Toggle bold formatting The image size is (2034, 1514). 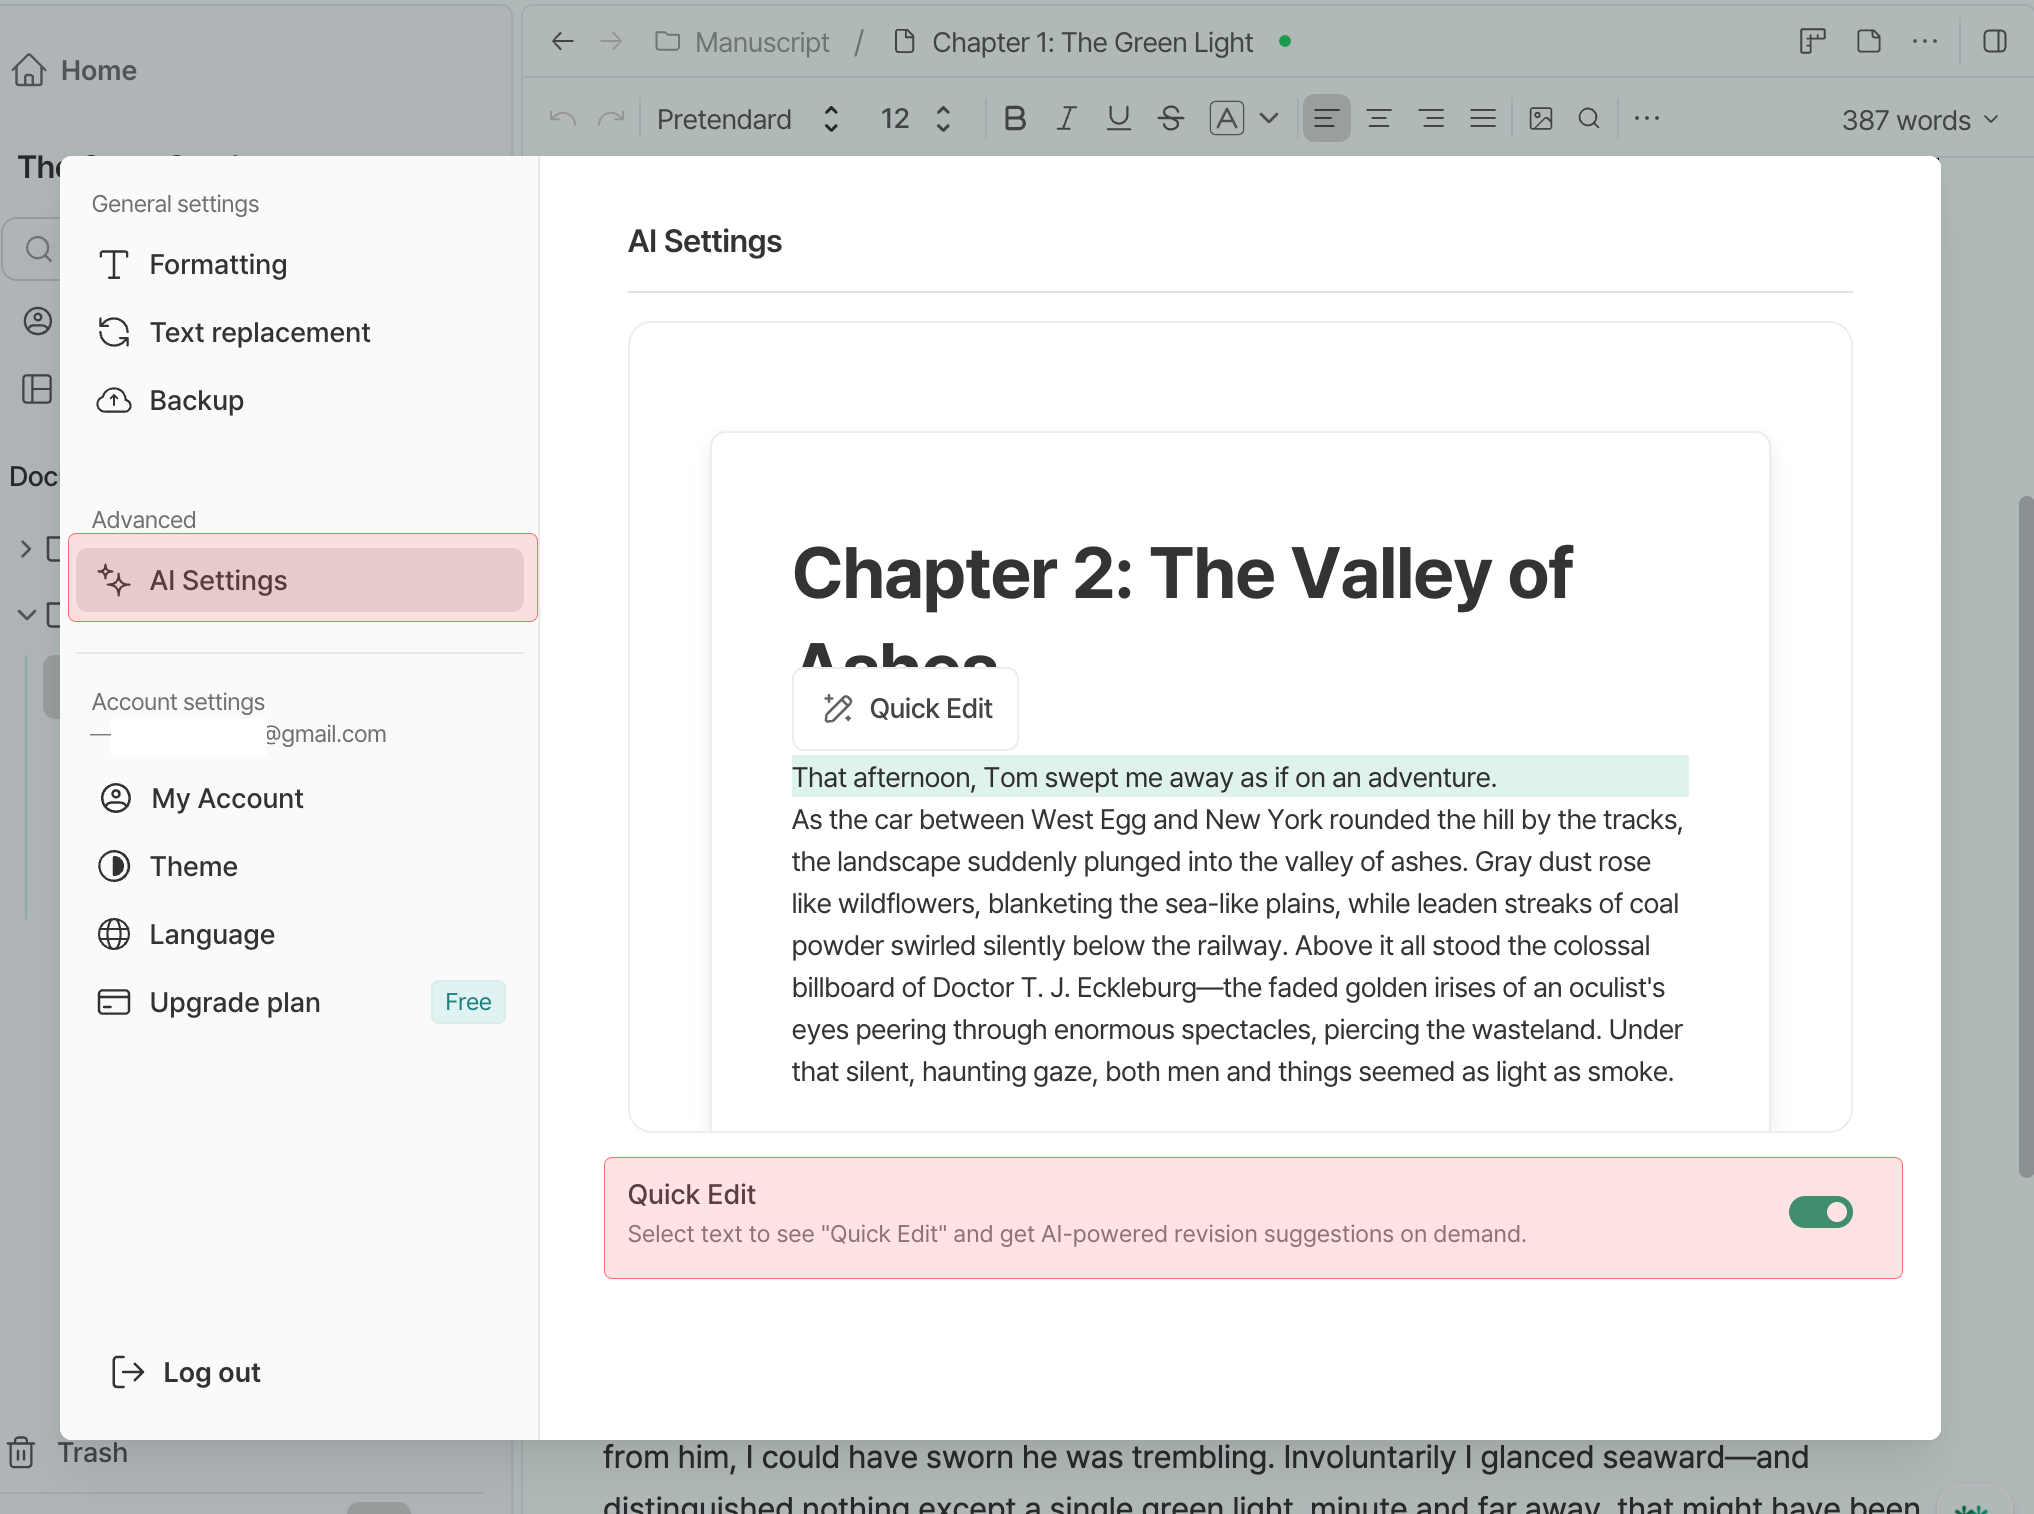1015,119
